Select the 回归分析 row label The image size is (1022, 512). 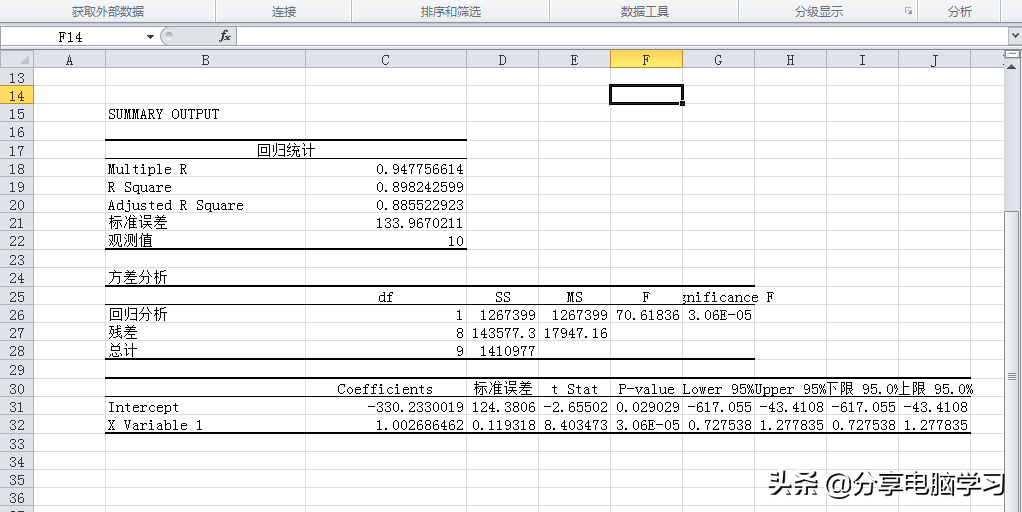pyautogui.click(x=205, y=315)
